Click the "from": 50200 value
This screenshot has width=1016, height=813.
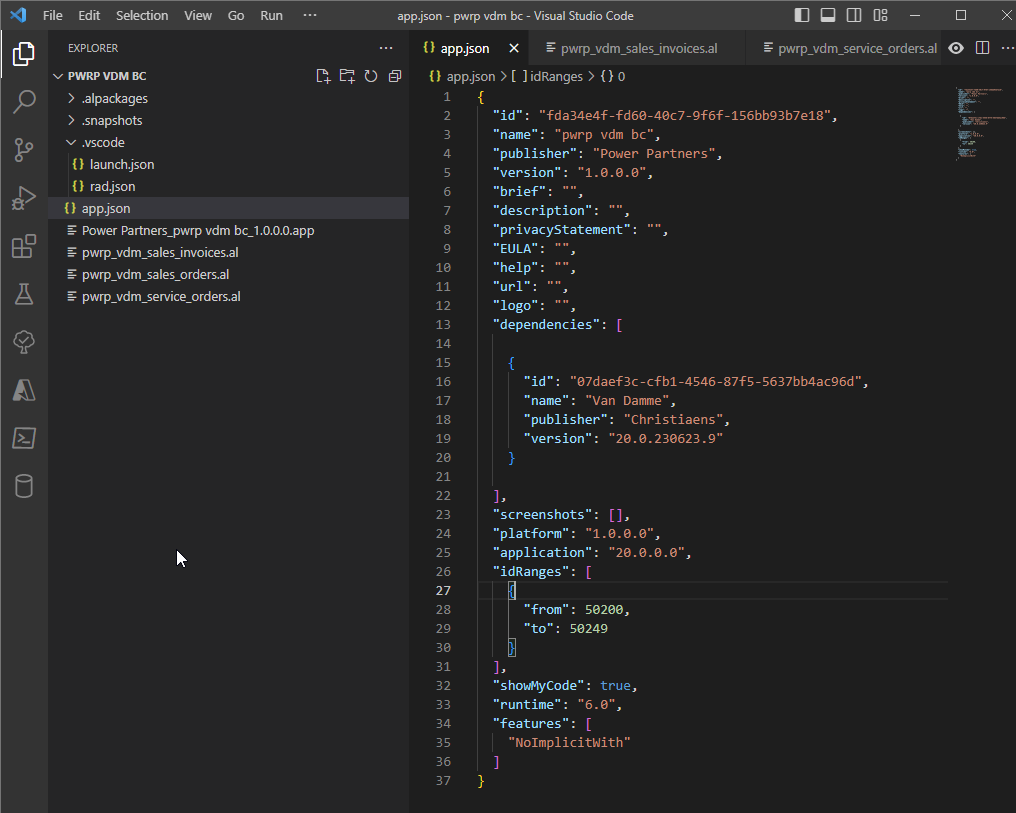tap(604, 610)
